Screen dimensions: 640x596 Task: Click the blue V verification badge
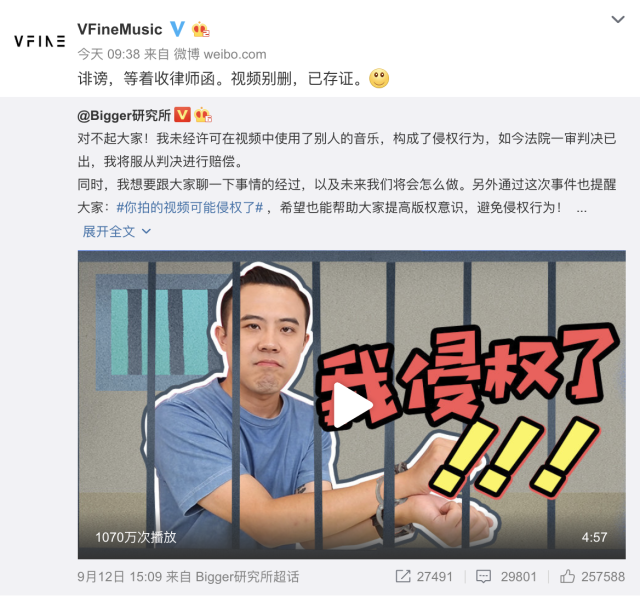177,29
